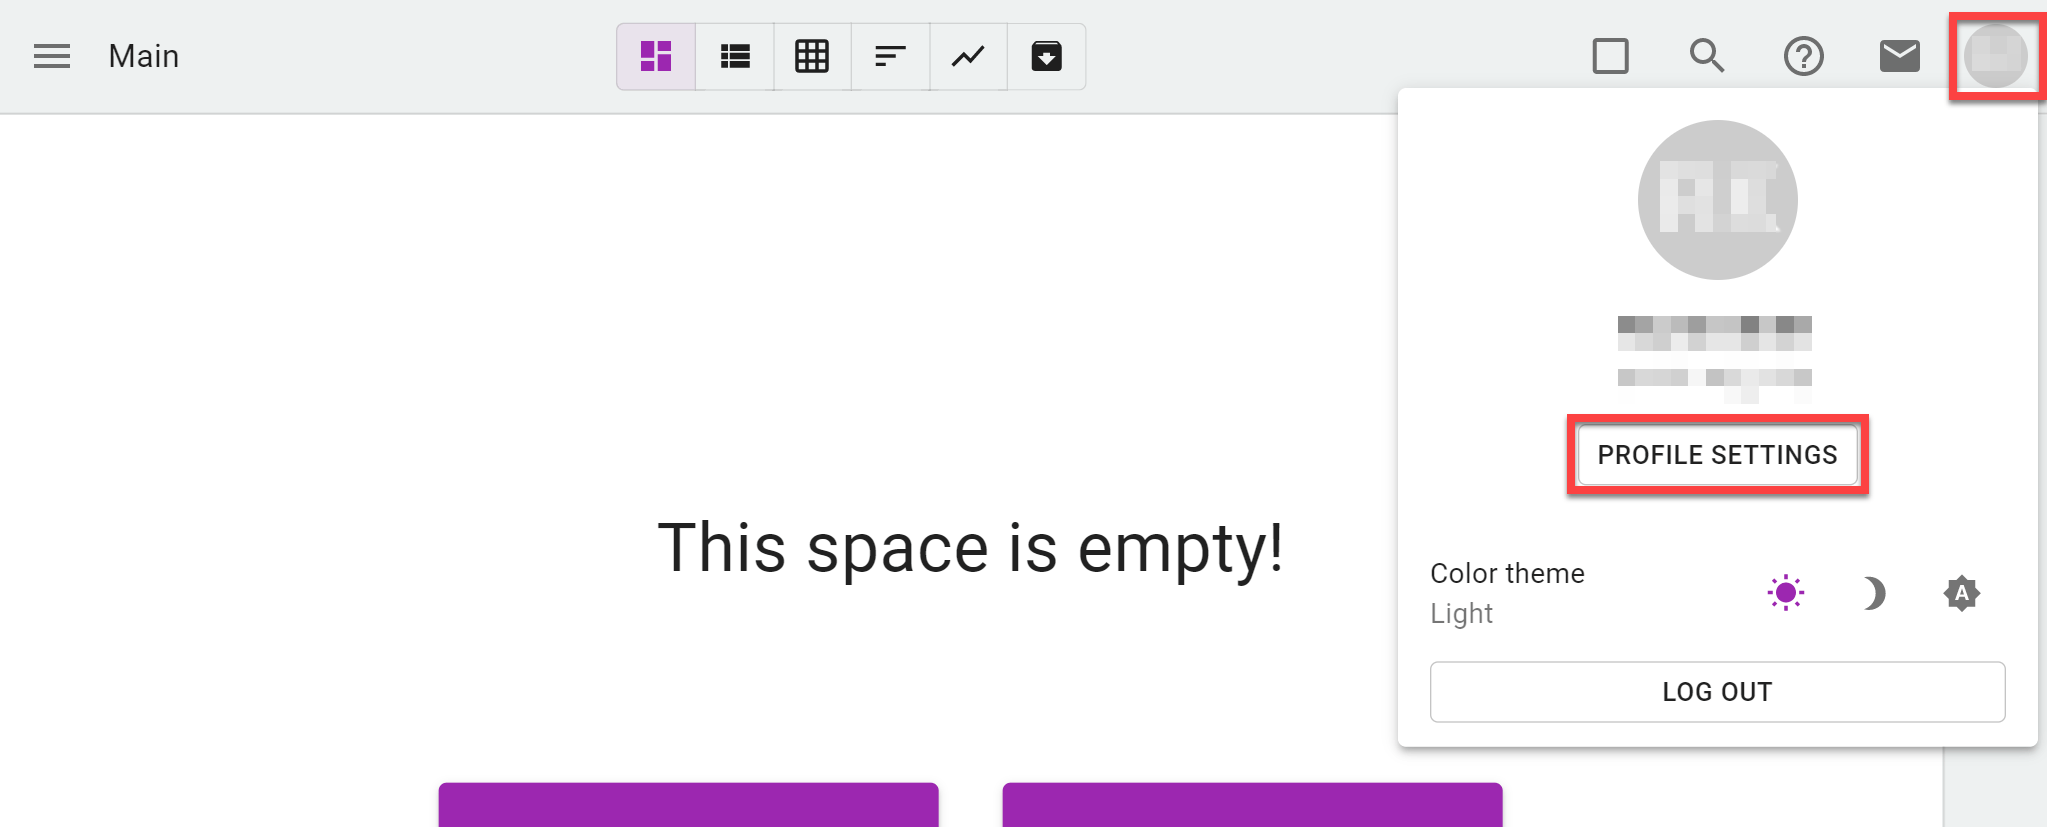Switch to the list view icon

tap(735, 56)
